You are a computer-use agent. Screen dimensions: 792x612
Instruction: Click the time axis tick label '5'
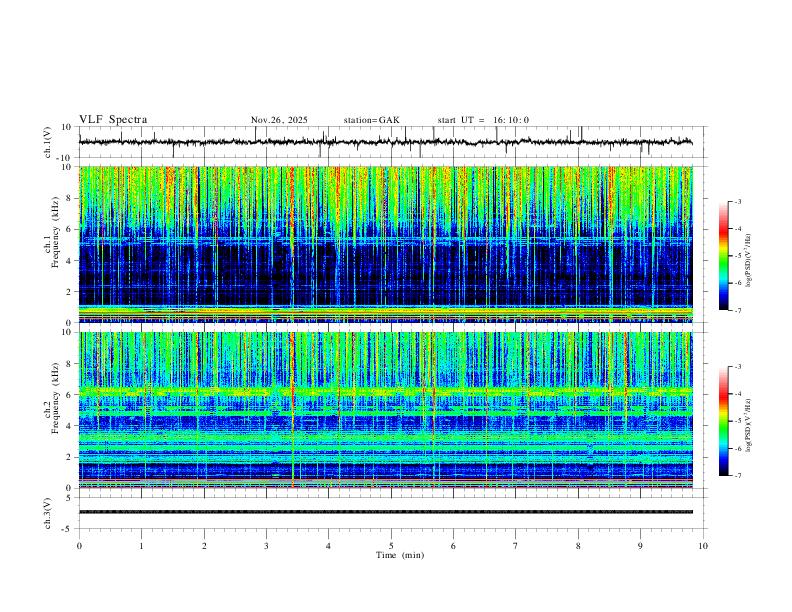pos(391,546)
